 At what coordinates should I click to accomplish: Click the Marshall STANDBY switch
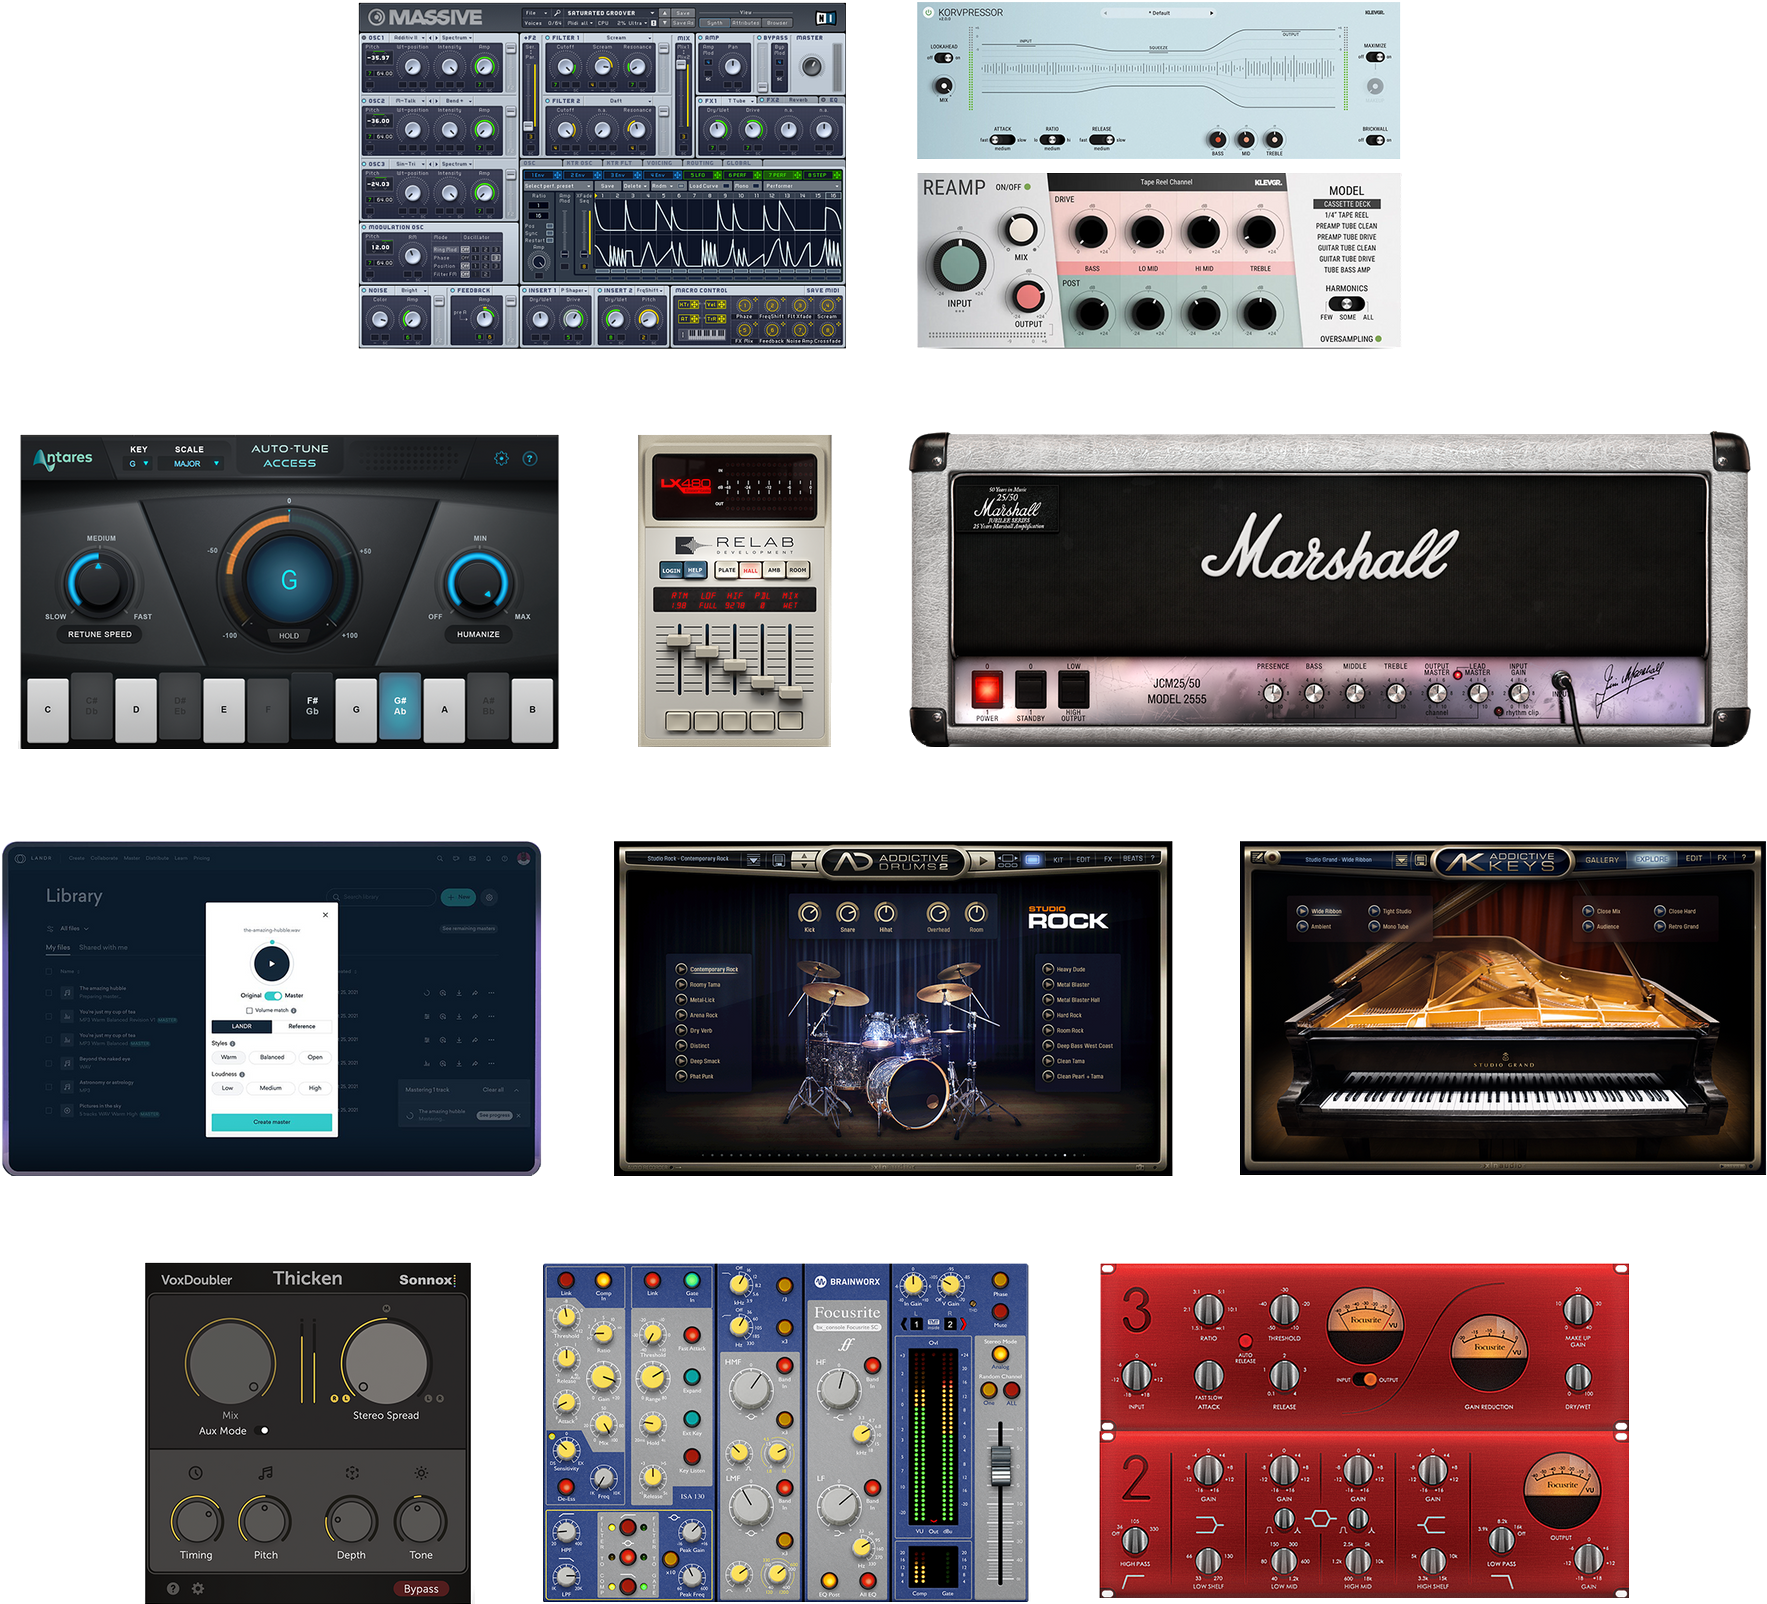[1030, 689]
